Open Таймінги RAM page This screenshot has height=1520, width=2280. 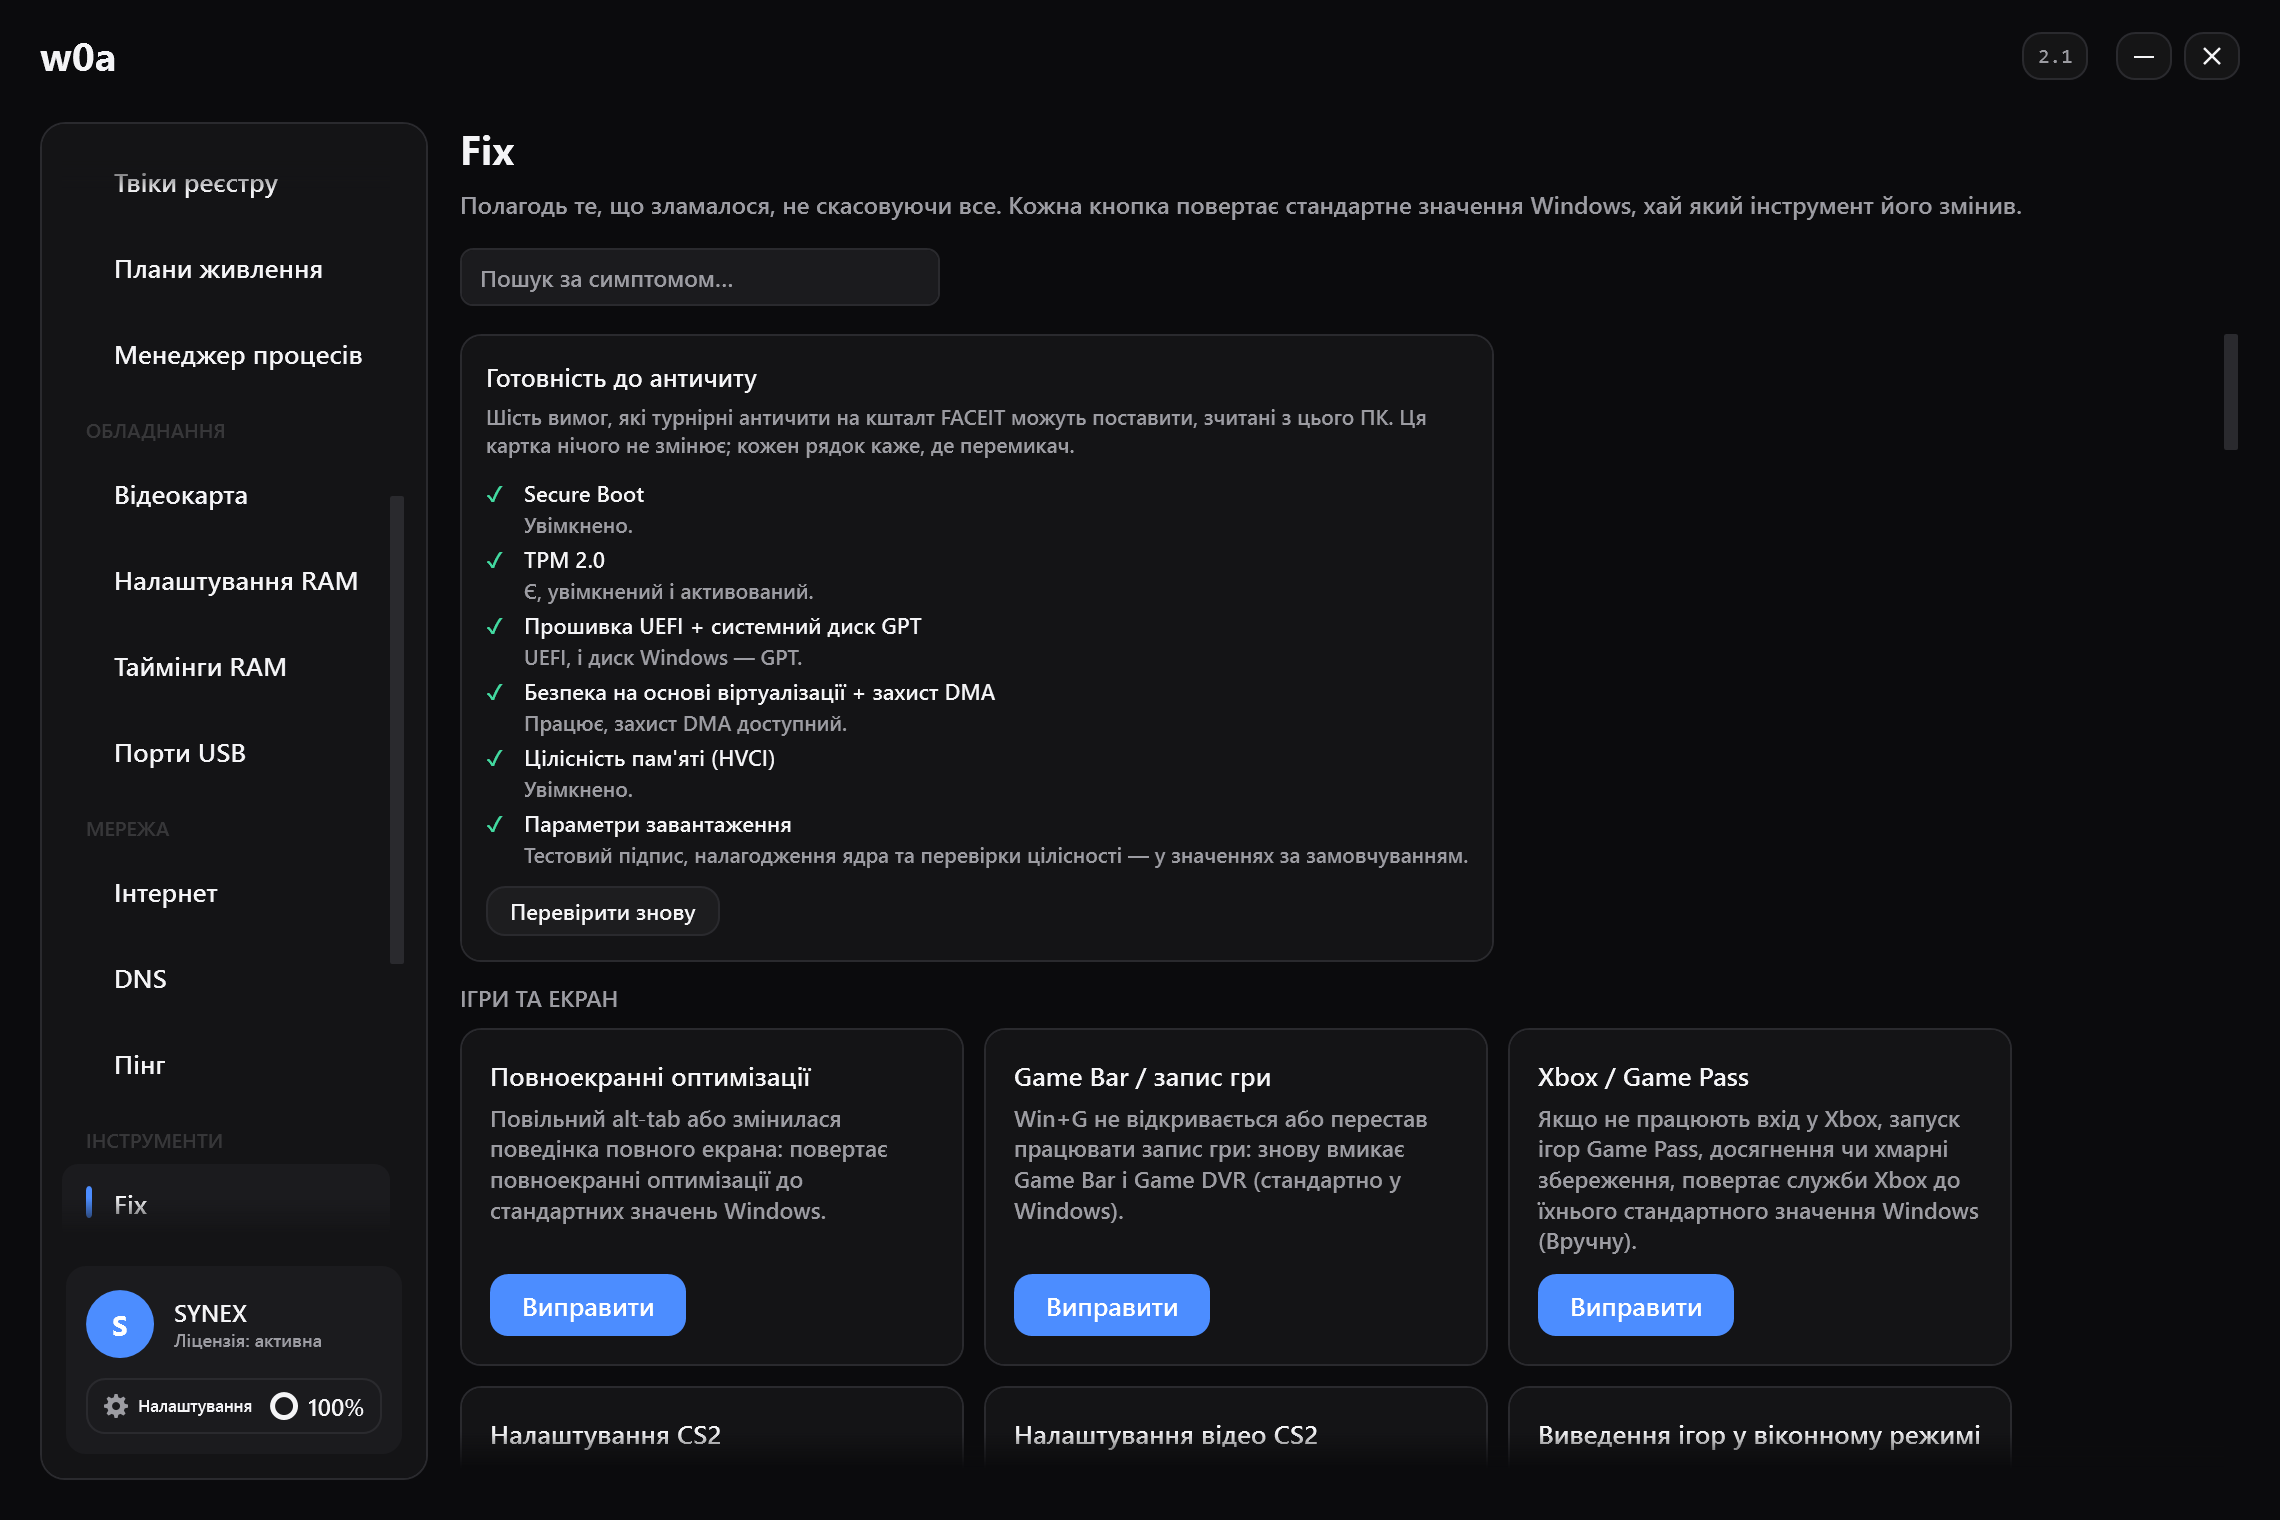click(x=200, y=667)
